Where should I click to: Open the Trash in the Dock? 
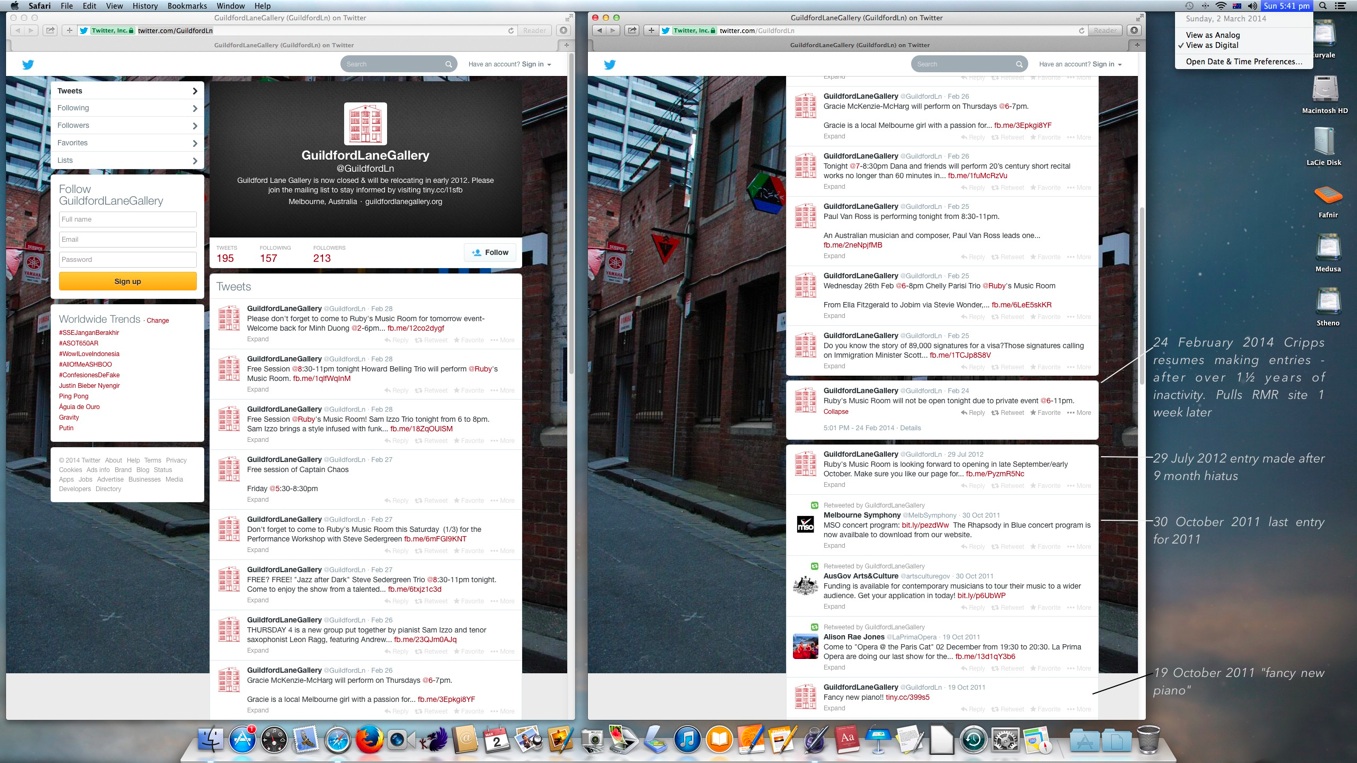(1148, 739)
